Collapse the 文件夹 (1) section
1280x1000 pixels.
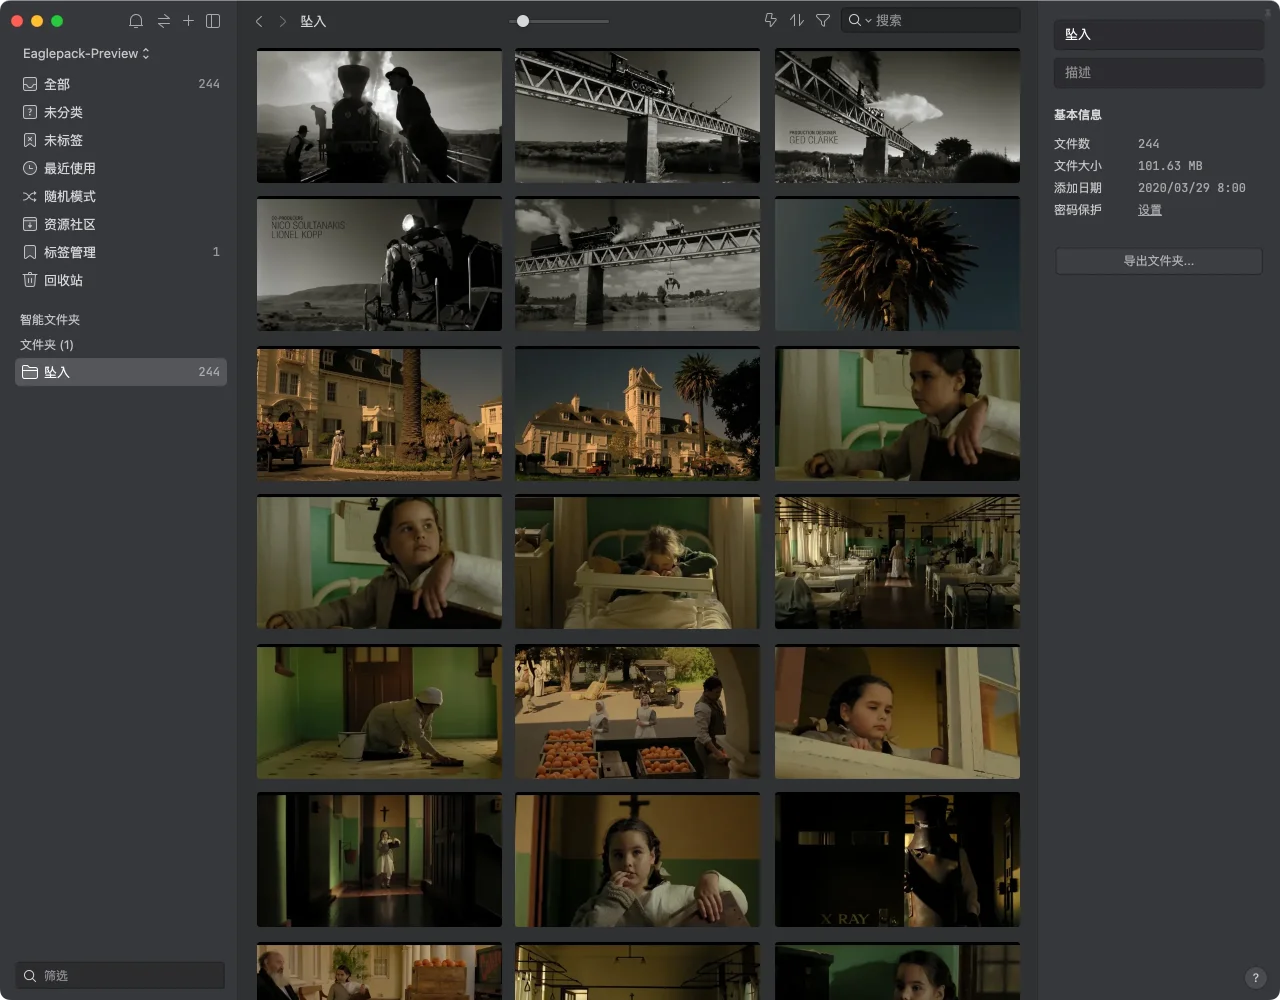(47, 345)
